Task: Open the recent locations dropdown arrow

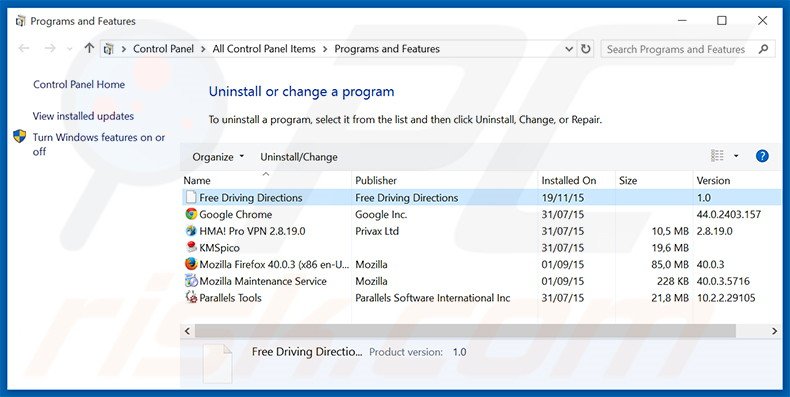Action: pyautogui.click(x=70, y=49)
